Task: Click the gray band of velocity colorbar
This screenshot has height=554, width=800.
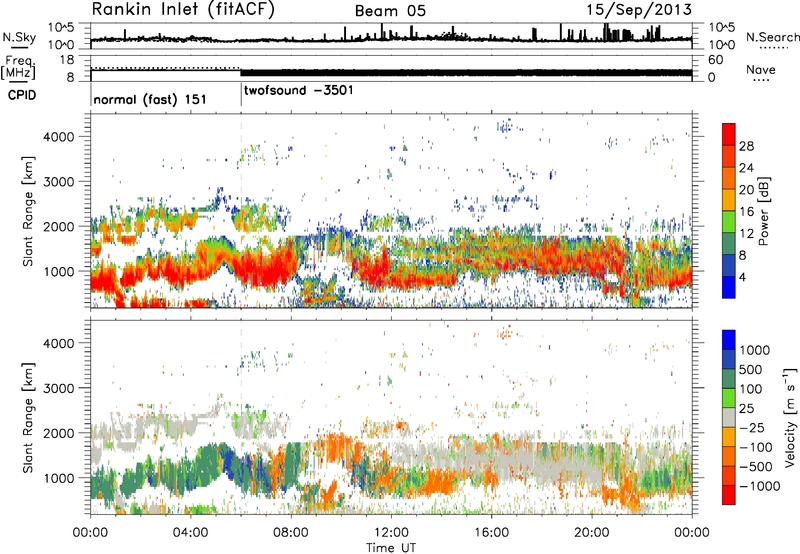Action: pos(729,417)
